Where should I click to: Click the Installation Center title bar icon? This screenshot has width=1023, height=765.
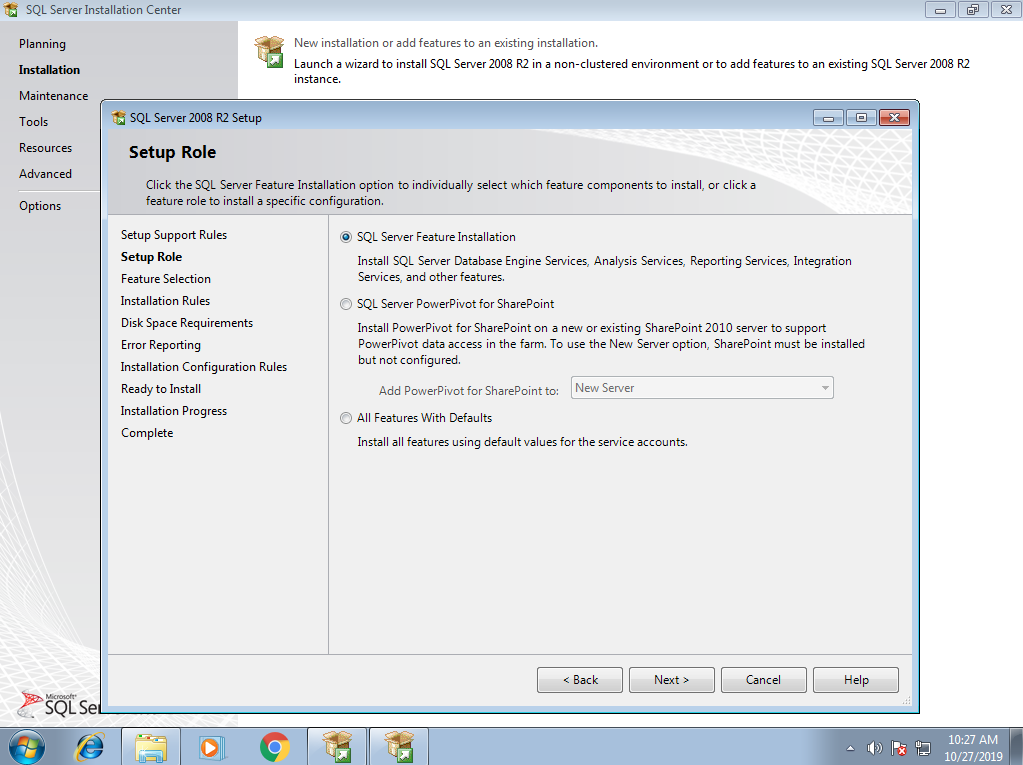11,10
